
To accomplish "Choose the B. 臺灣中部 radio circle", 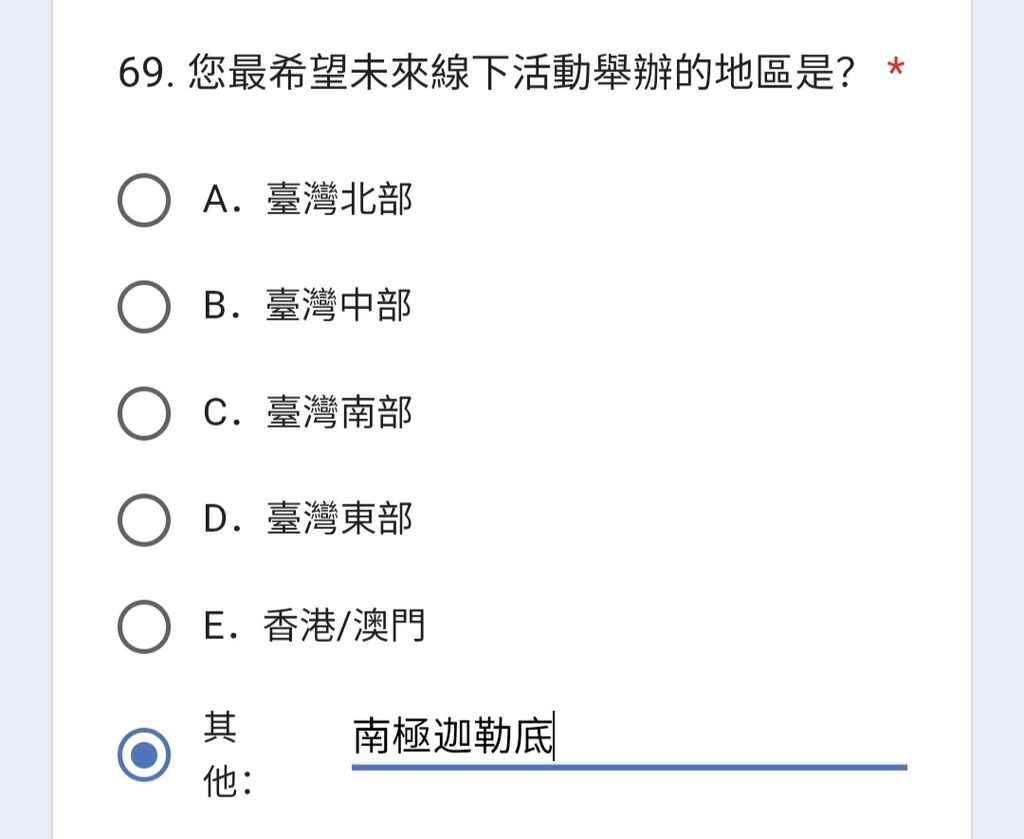I will tap(144, 307).
